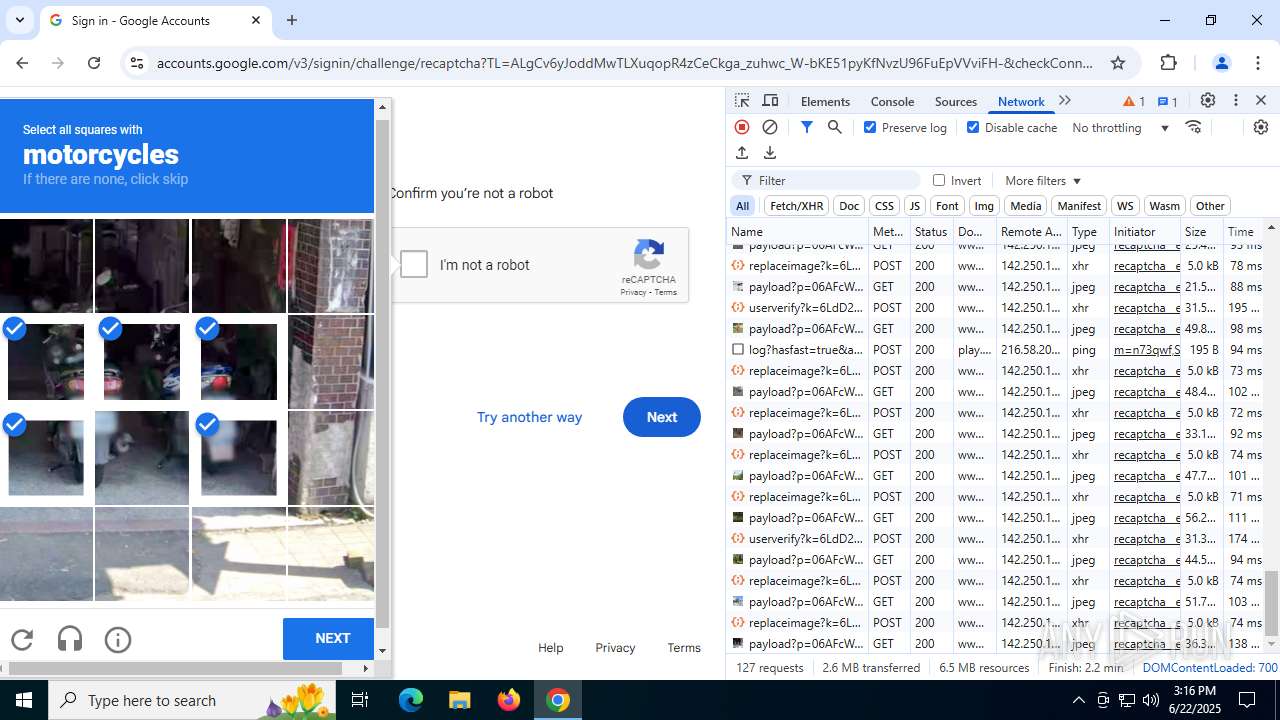Open a new browser tab

(292, 20)
